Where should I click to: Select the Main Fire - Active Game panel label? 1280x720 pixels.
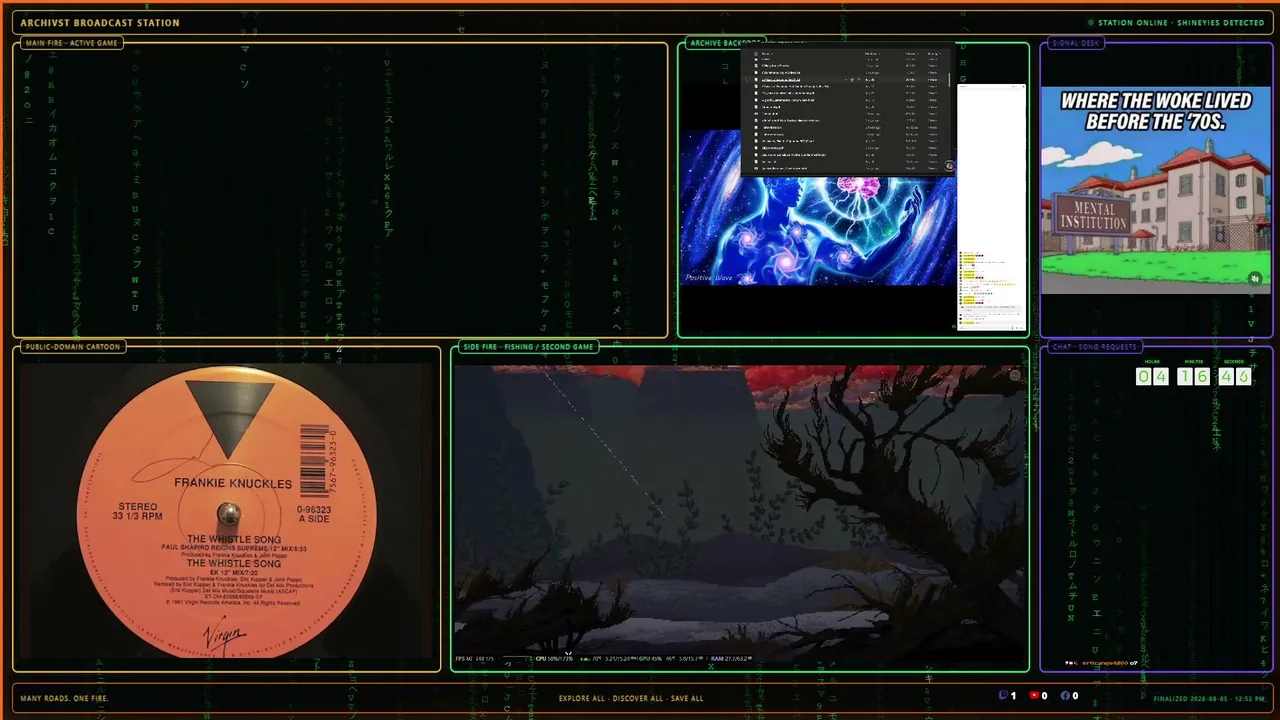(71, 43)
